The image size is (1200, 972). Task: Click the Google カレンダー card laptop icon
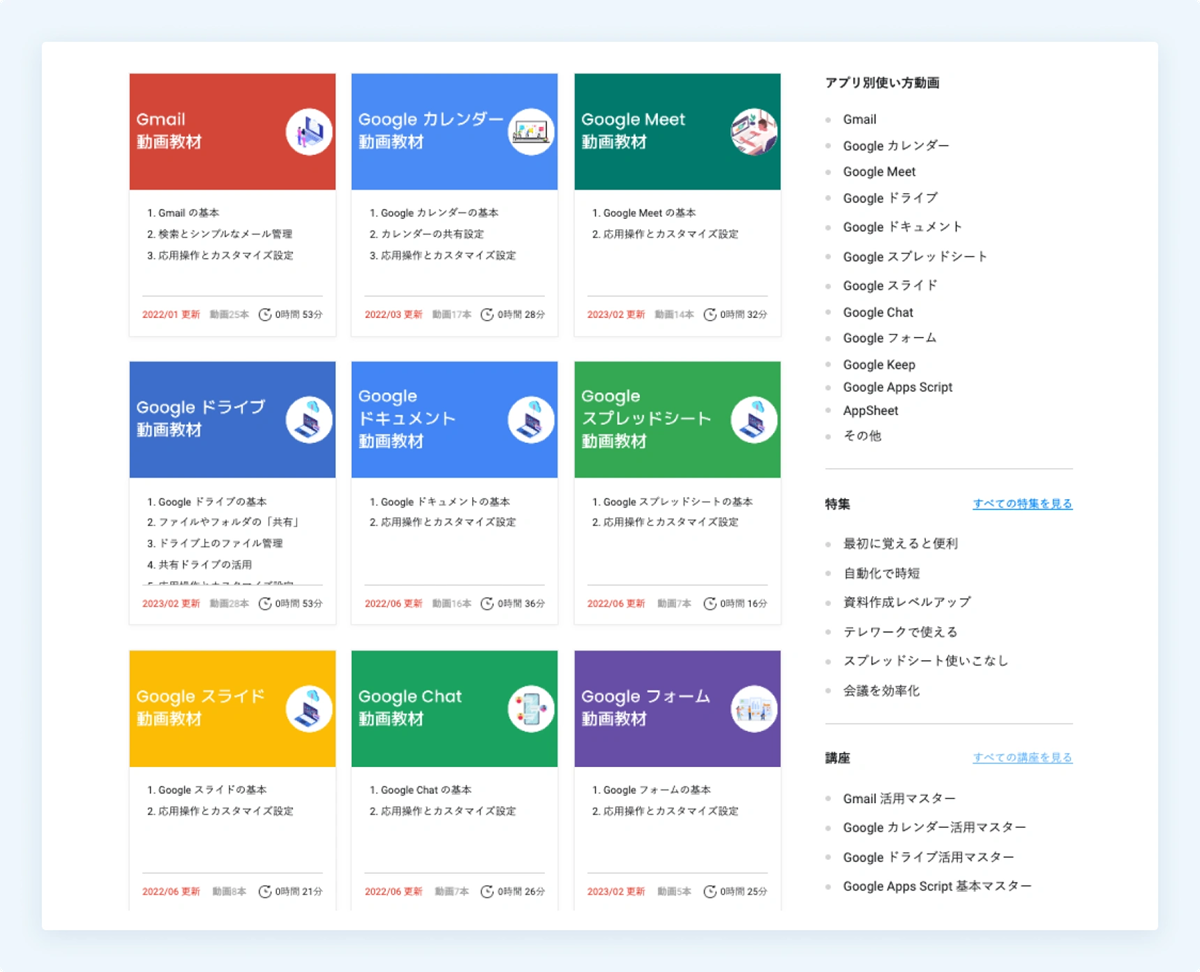[530, 130]
